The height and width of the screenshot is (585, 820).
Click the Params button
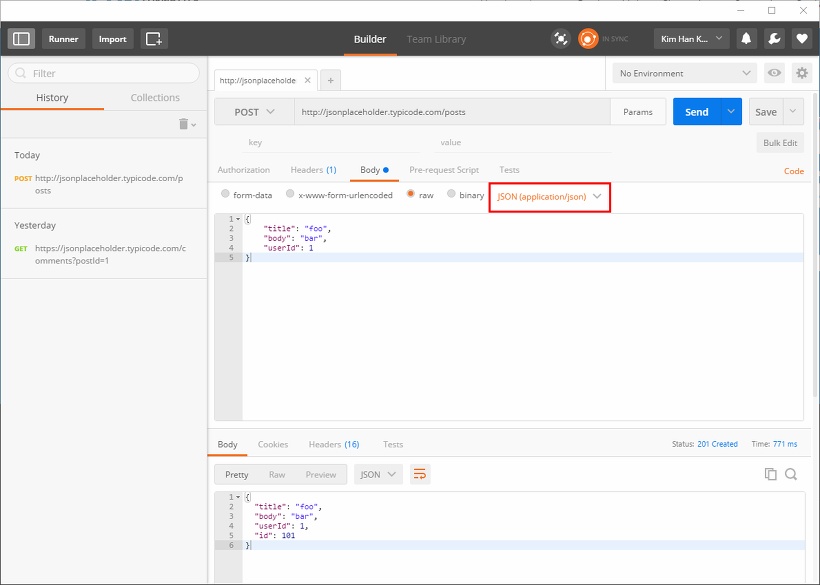[x=637, y=112]
